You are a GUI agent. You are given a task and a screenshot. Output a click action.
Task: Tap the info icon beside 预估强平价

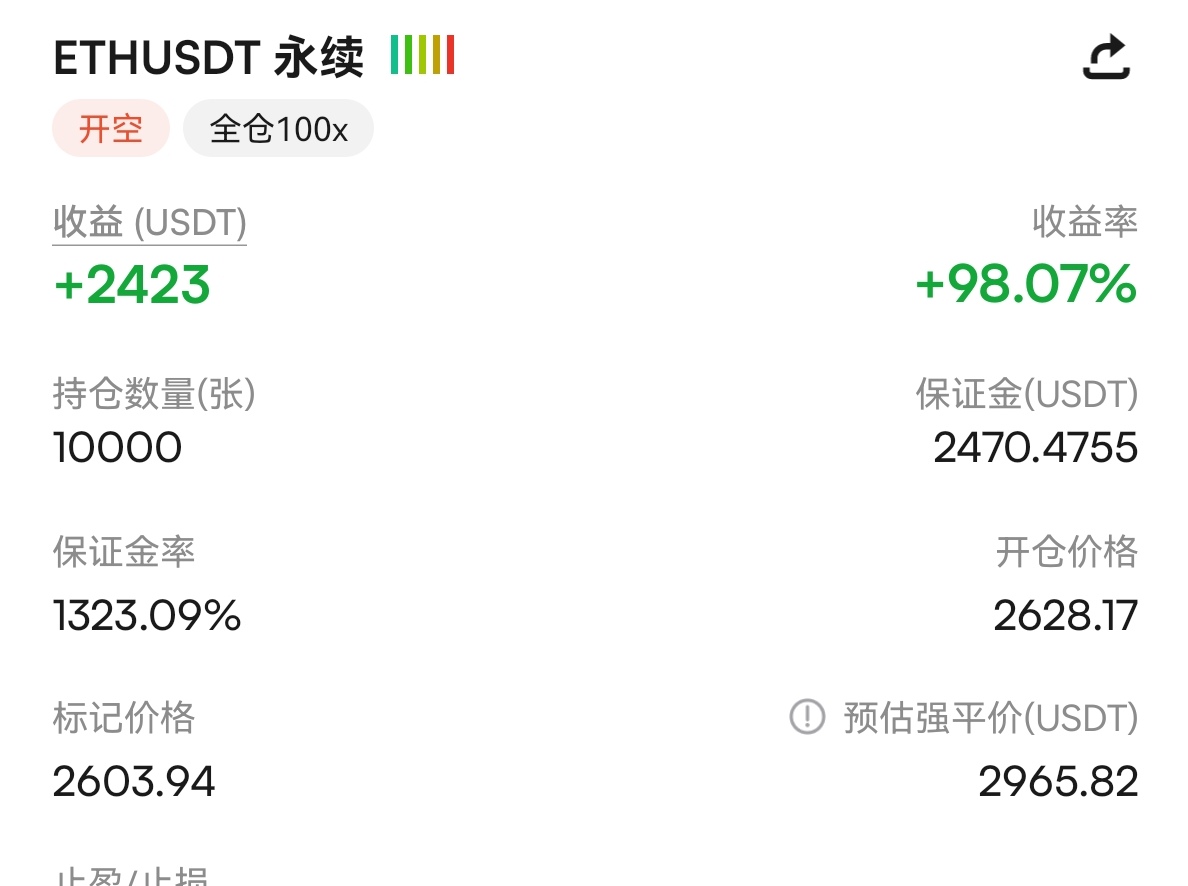[x=807, y=716]
